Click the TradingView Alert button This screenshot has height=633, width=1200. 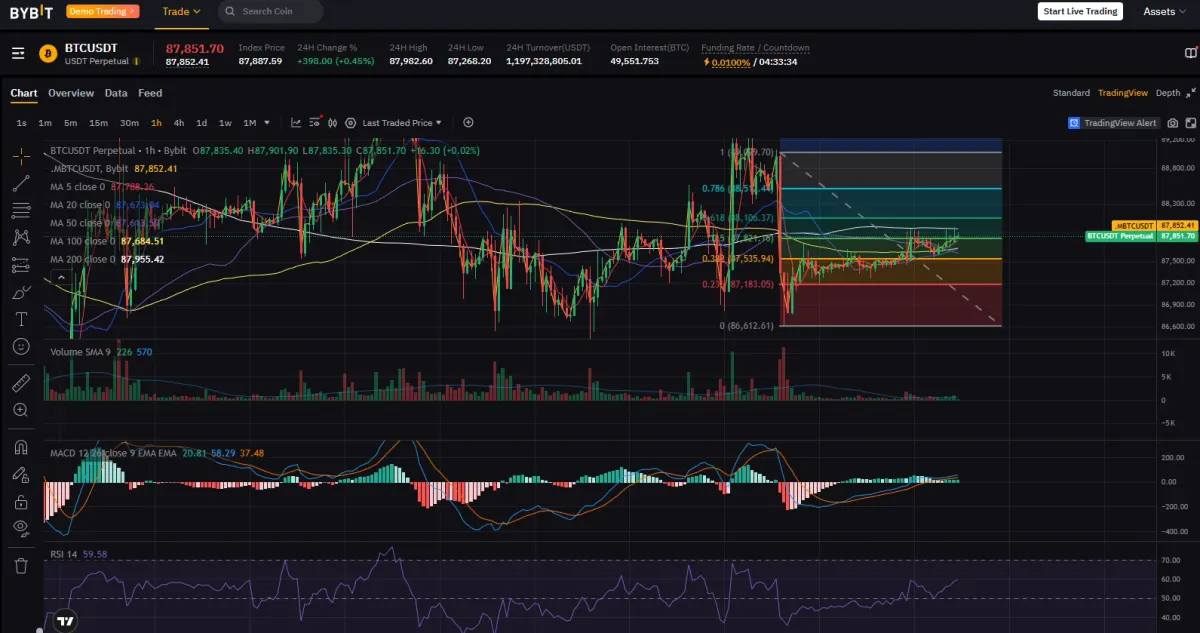tap(1113, 123)
